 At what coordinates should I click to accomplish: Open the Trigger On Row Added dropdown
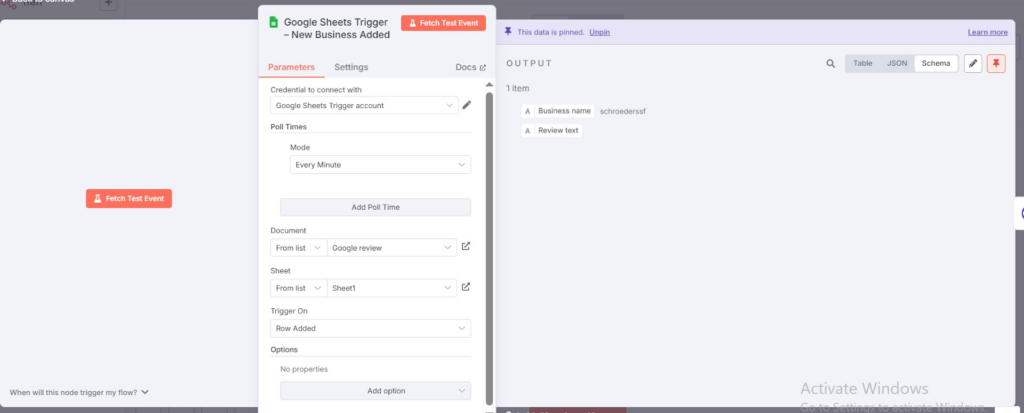pyautogui.click(x=370, y=328)
